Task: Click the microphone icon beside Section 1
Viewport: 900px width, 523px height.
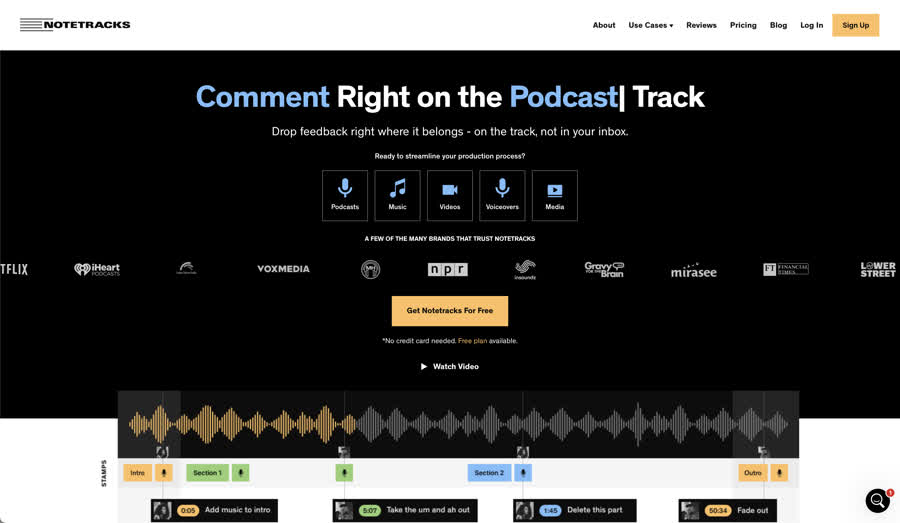Action: pos(241,473)
